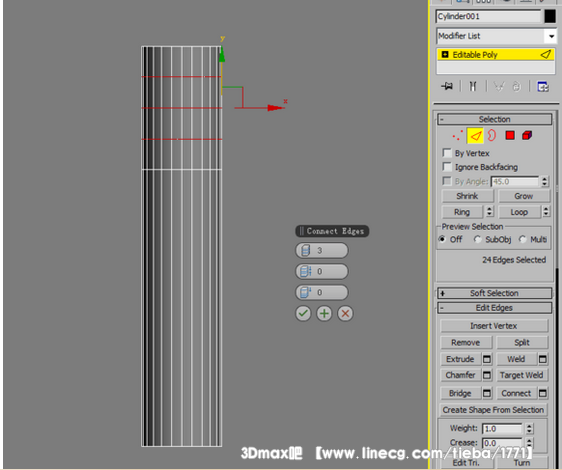Cancel Connect Edges with red X
The image size is (562, 470).
345,313
